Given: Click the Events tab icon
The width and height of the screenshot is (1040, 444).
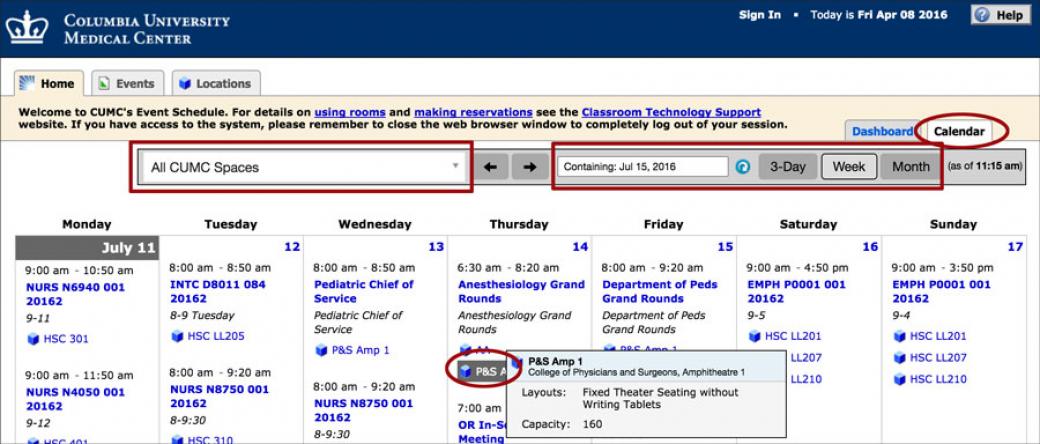Looking at the screenshot, I should 103,84.
